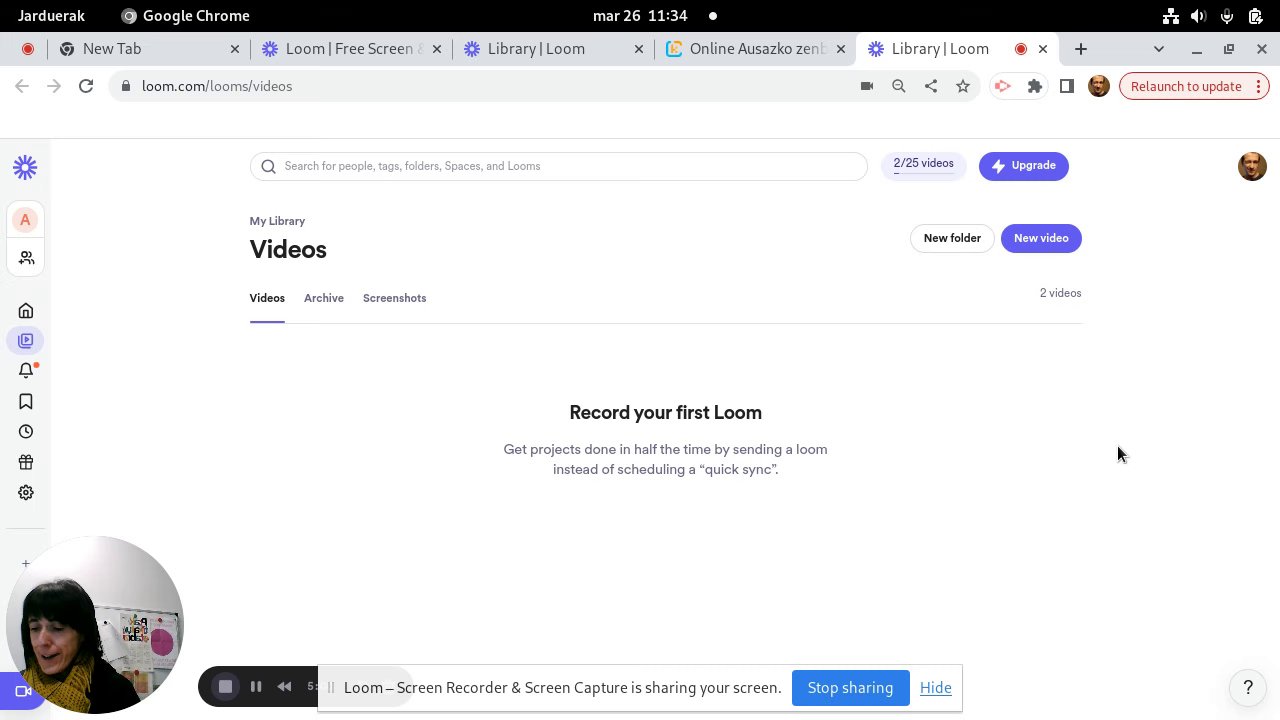This screenshot has width=1280, height=720.
Task: Open settings gear in Loom sidebar
Action: (26, 493)
